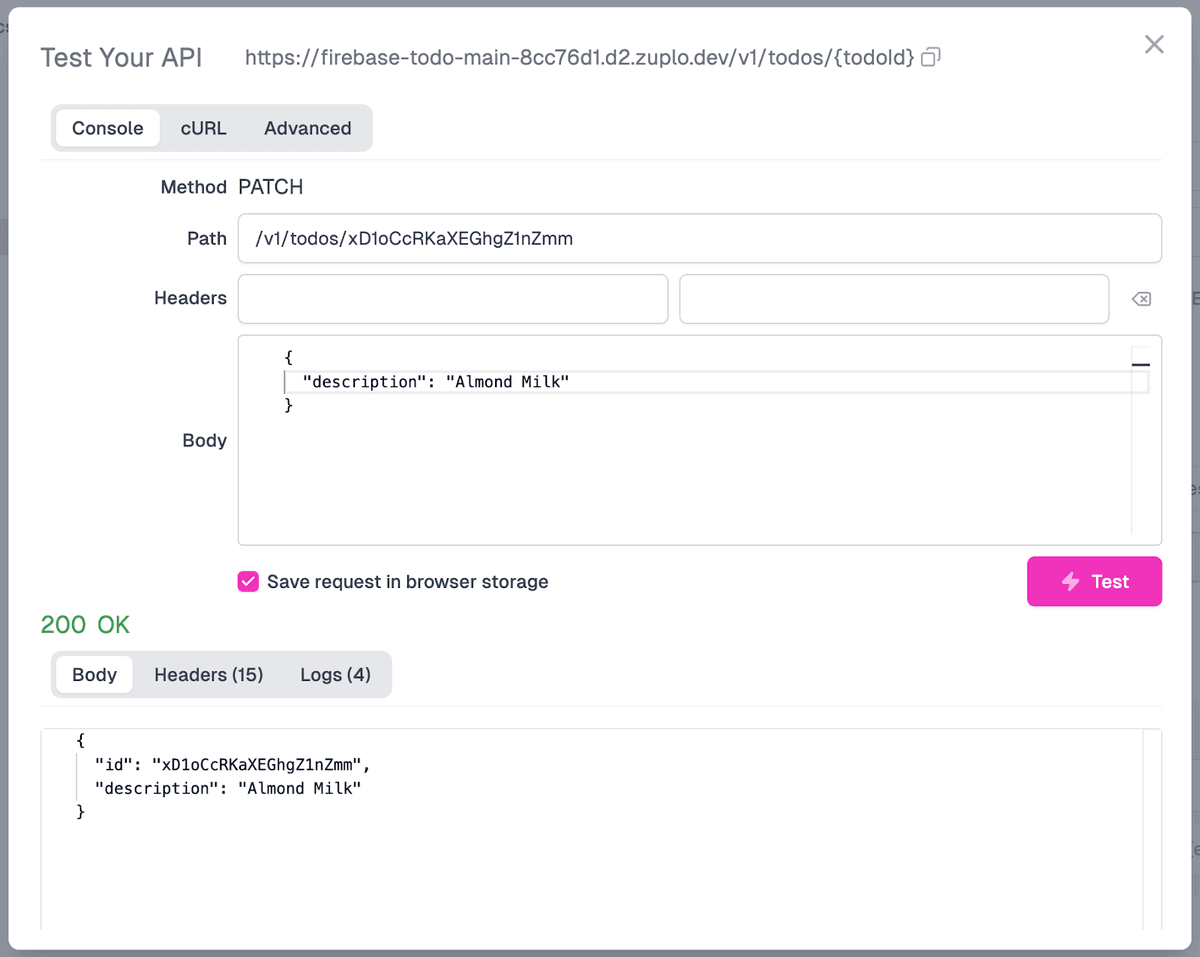Screen dimensions: 1200x957
Task: Click the id line in response JSON
Action: click(x=232, y=764)
